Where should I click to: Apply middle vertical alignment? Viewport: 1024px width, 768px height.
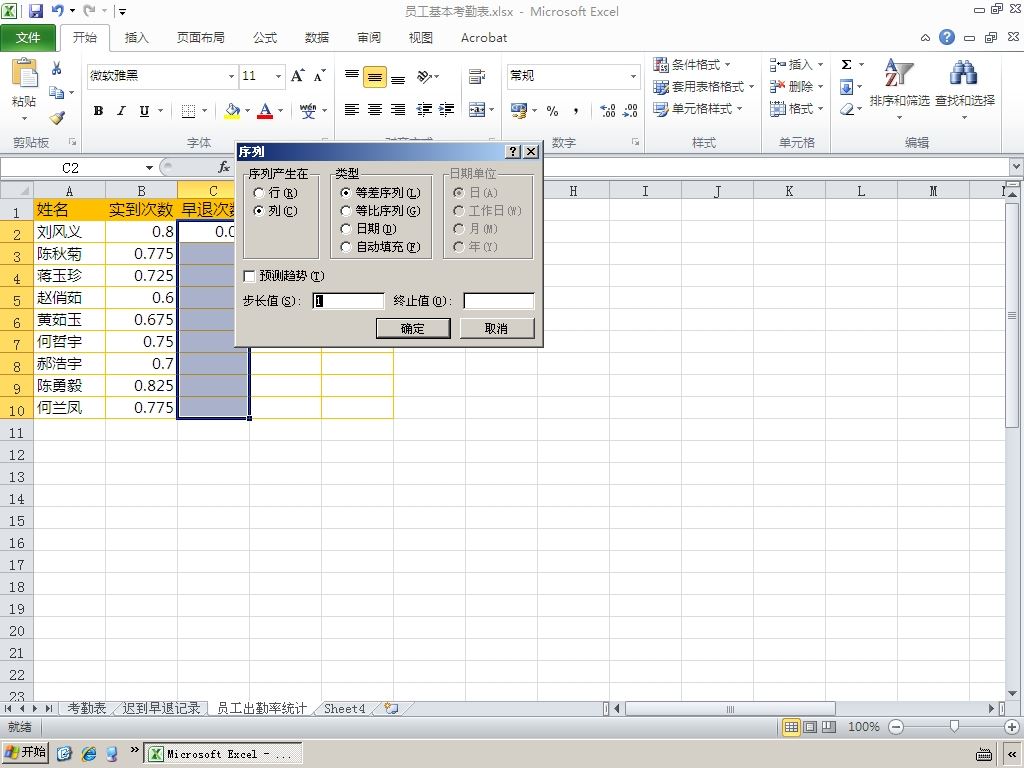click(x=375, y=77)
